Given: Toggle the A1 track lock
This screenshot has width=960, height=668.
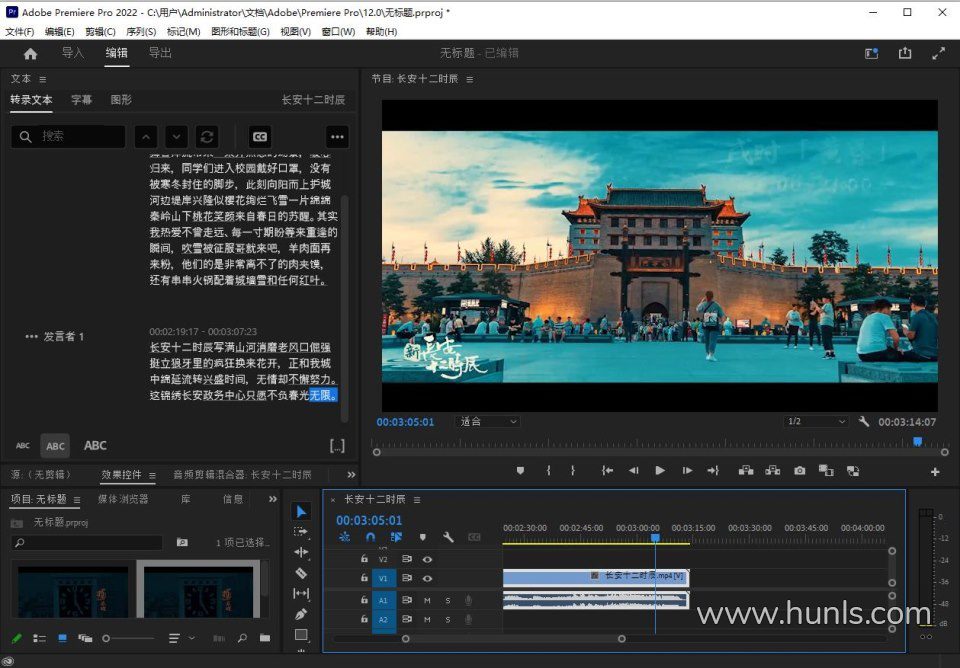Looking at the screenshot, I should (x=364, y=601).
